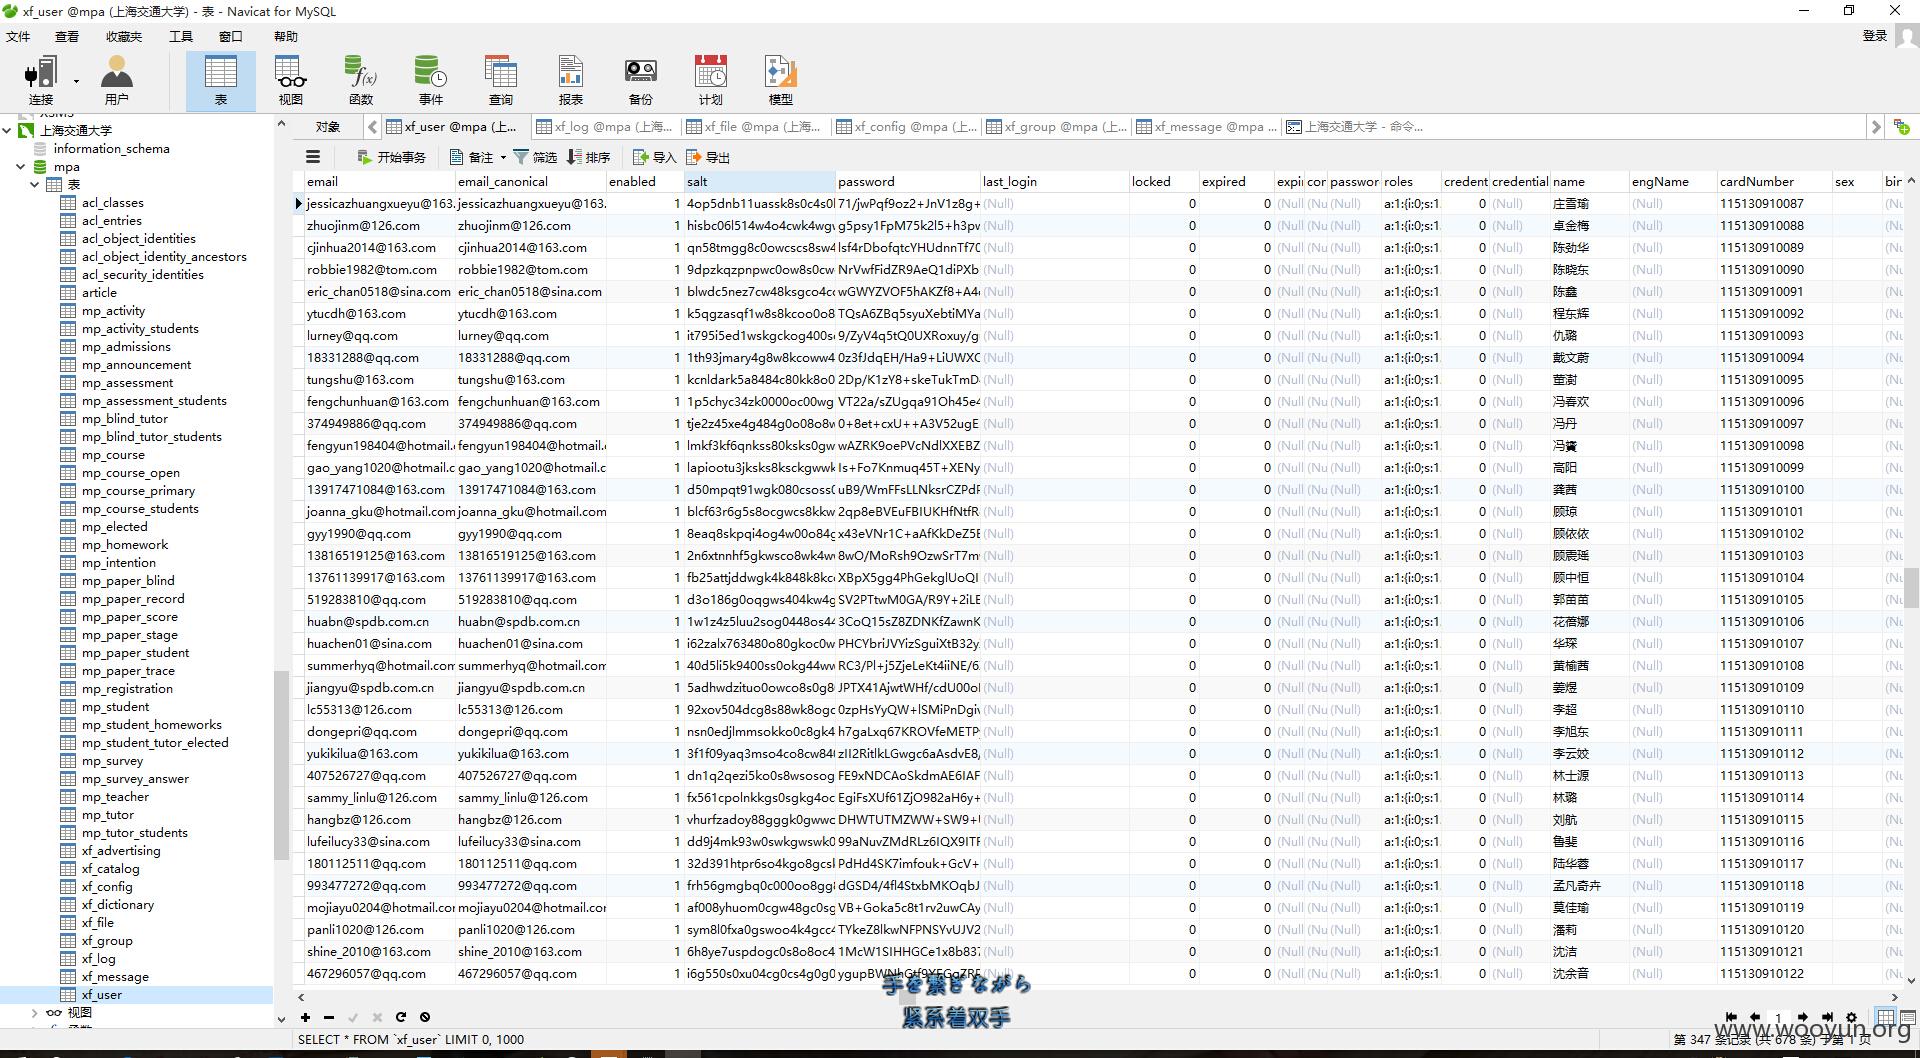Viewport: 1920px width, 1058px height.
Task: Switch to the xf_group @mpa tab
Action: [1057, 127]
